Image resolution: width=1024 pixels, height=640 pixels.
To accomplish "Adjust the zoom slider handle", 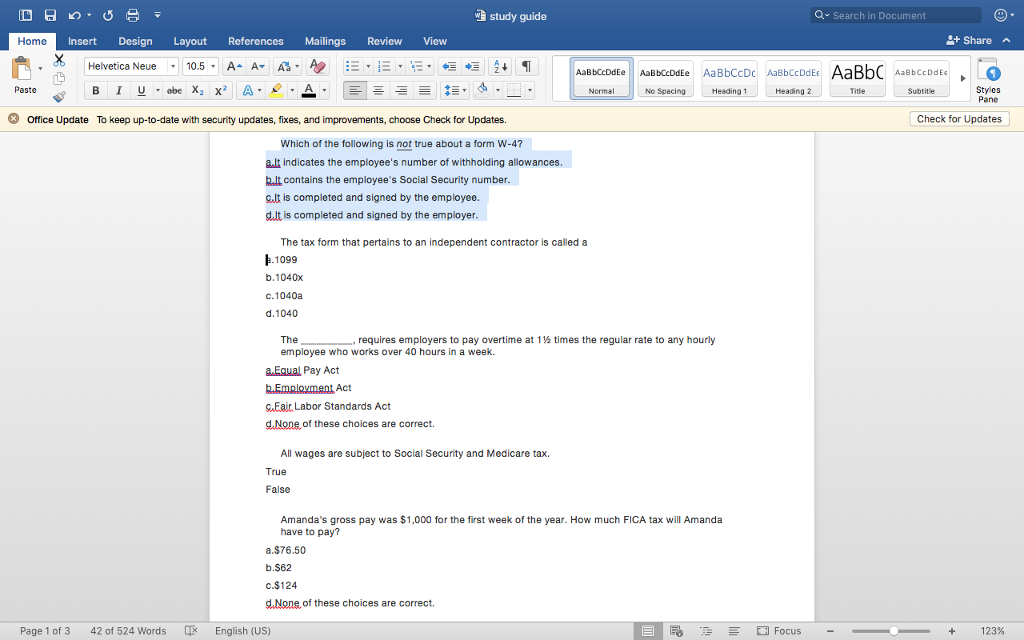I will tap(894, 631).
